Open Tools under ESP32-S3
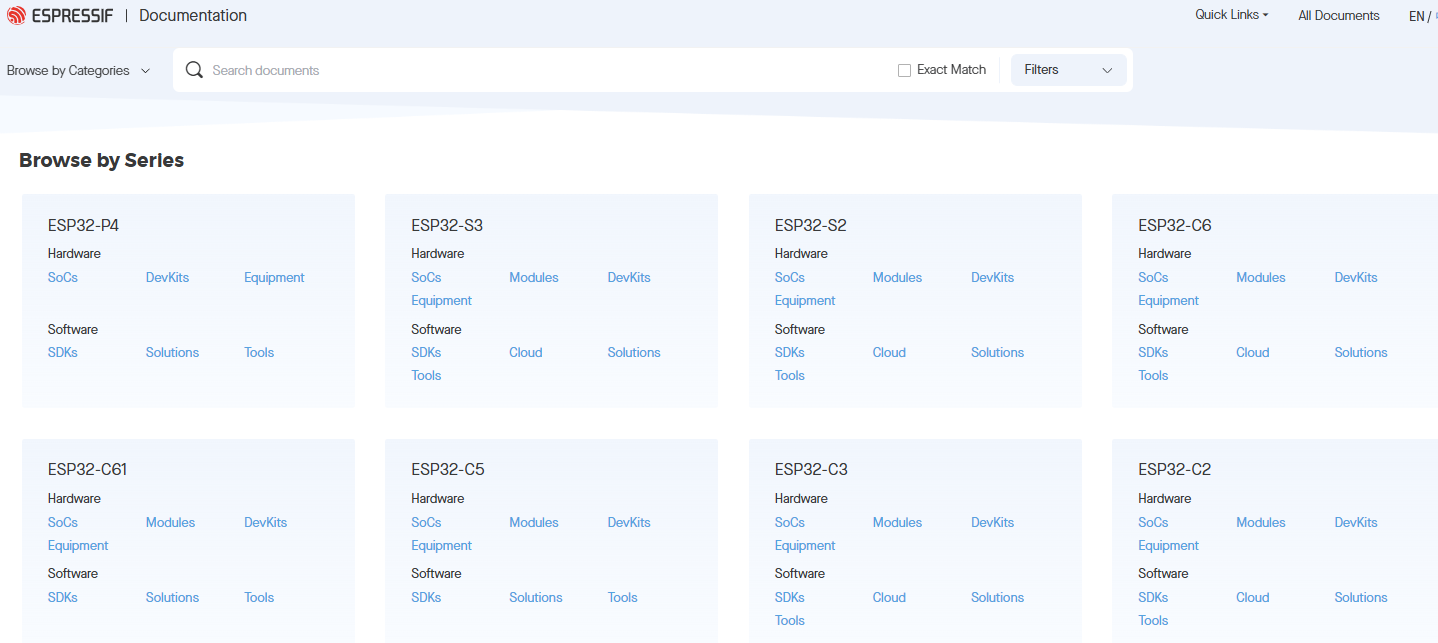The height and width of the screenshot is (643, 1438). [426, 375]
